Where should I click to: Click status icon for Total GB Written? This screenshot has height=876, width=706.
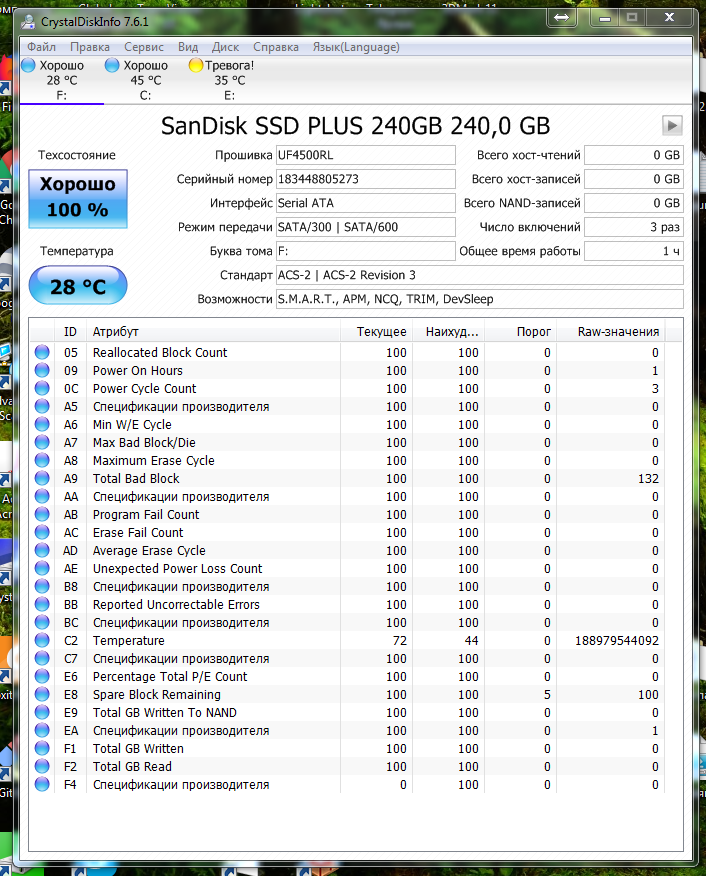click(42, 748)
